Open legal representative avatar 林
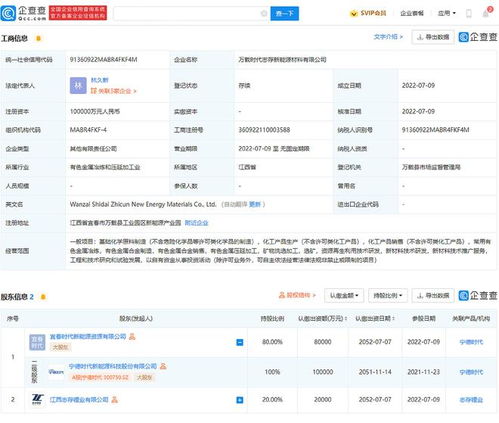 (x=78, y=85)
